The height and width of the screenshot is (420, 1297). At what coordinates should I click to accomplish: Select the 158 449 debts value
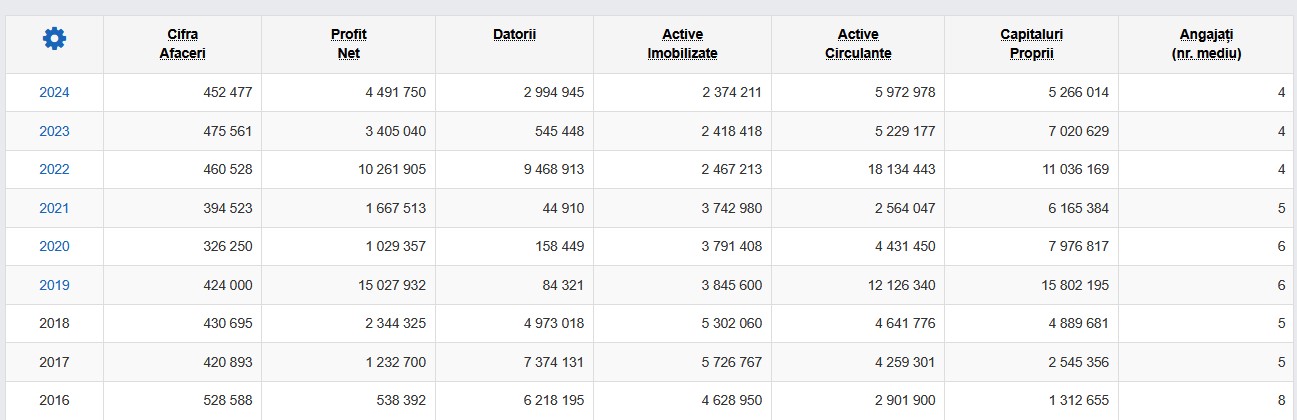(x=560, y=246)
